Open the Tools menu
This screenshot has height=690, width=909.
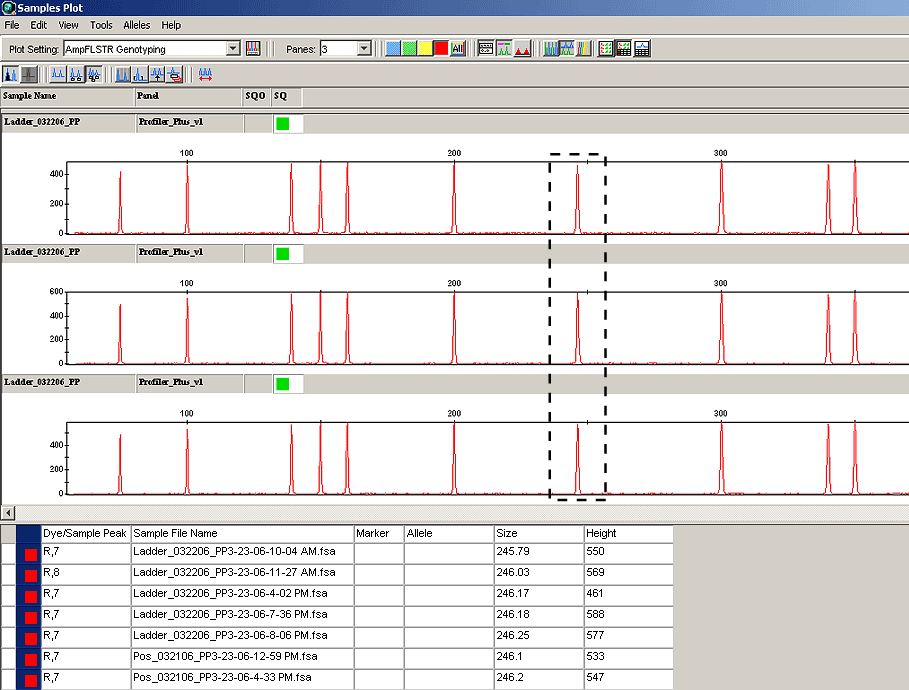(101, 25)
